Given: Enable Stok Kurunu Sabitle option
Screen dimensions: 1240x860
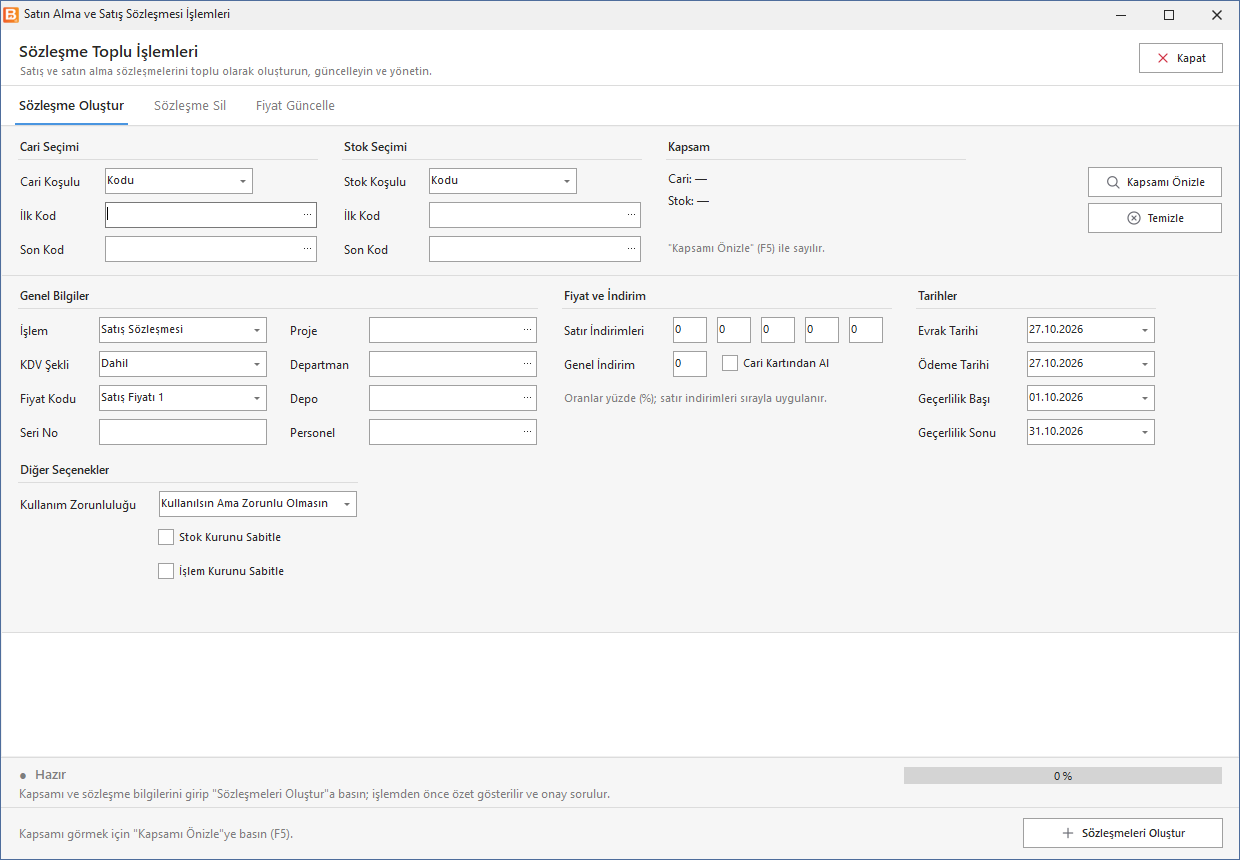Looking at the screenshot, I should tap(166, 537).
